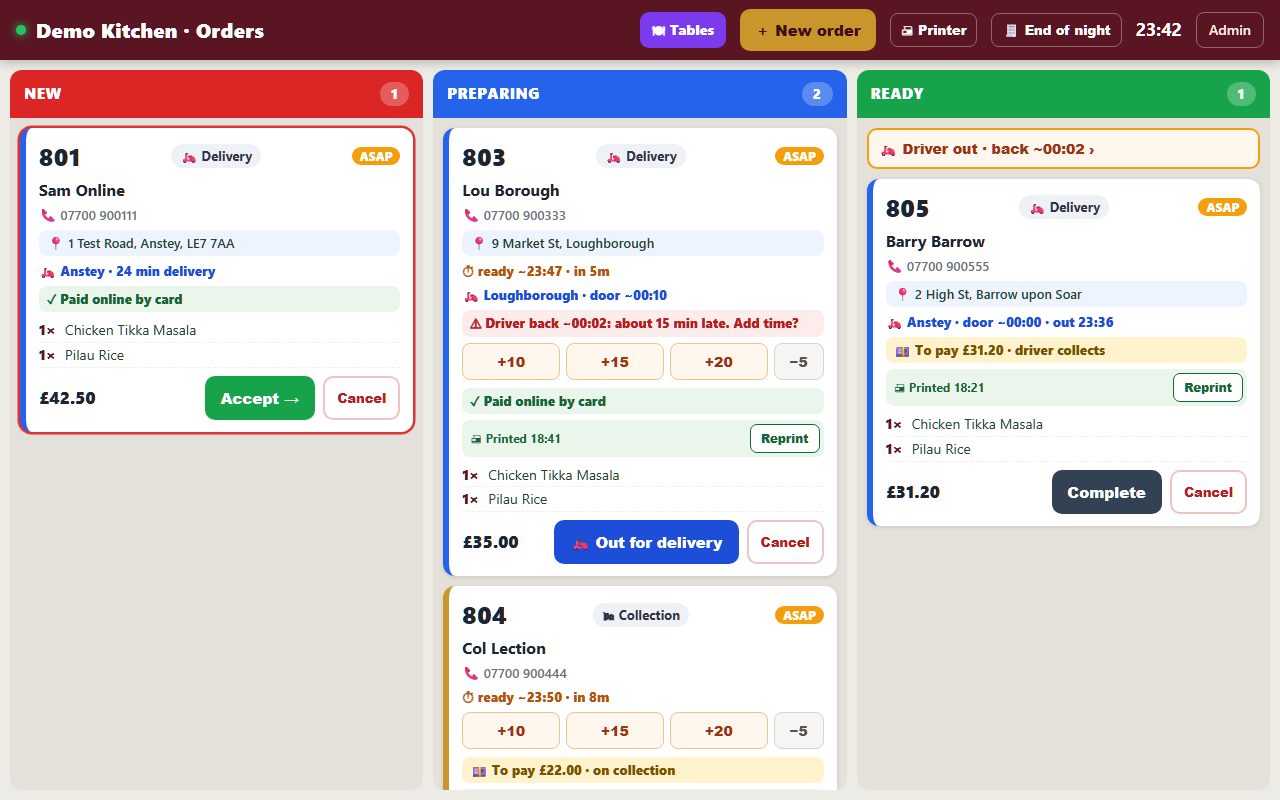Click order number 801
Viewport: 1280px width, 800px height.
coord(60,158)
